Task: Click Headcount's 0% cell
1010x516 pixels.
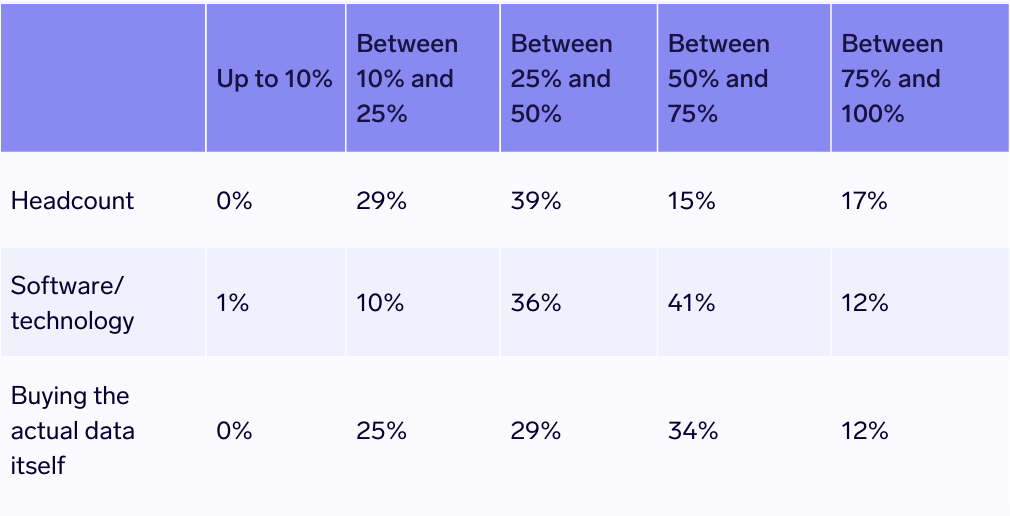Action: [234, 200]
